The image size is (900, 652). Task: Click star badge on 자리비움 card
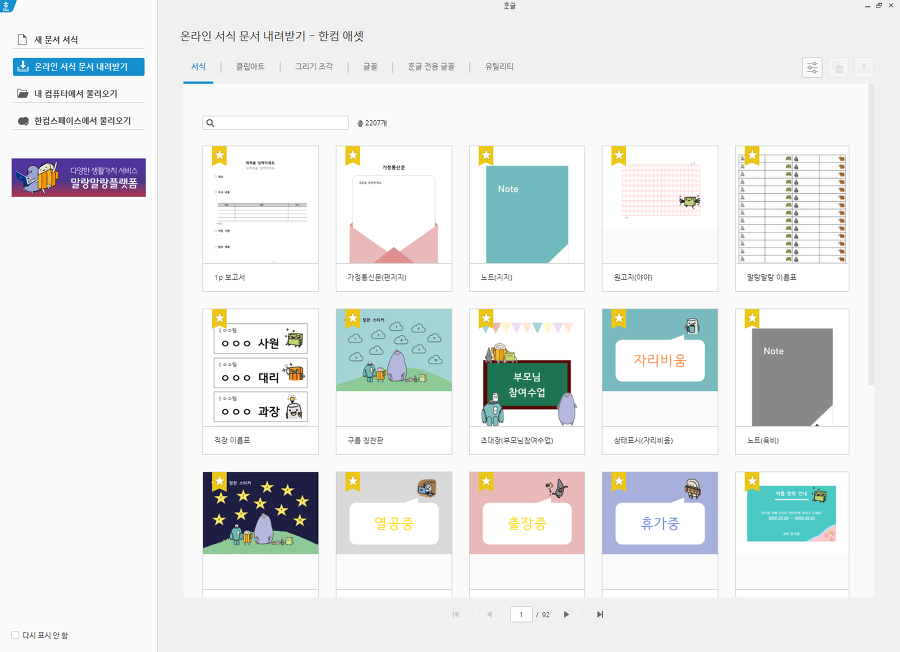(619, 318)
